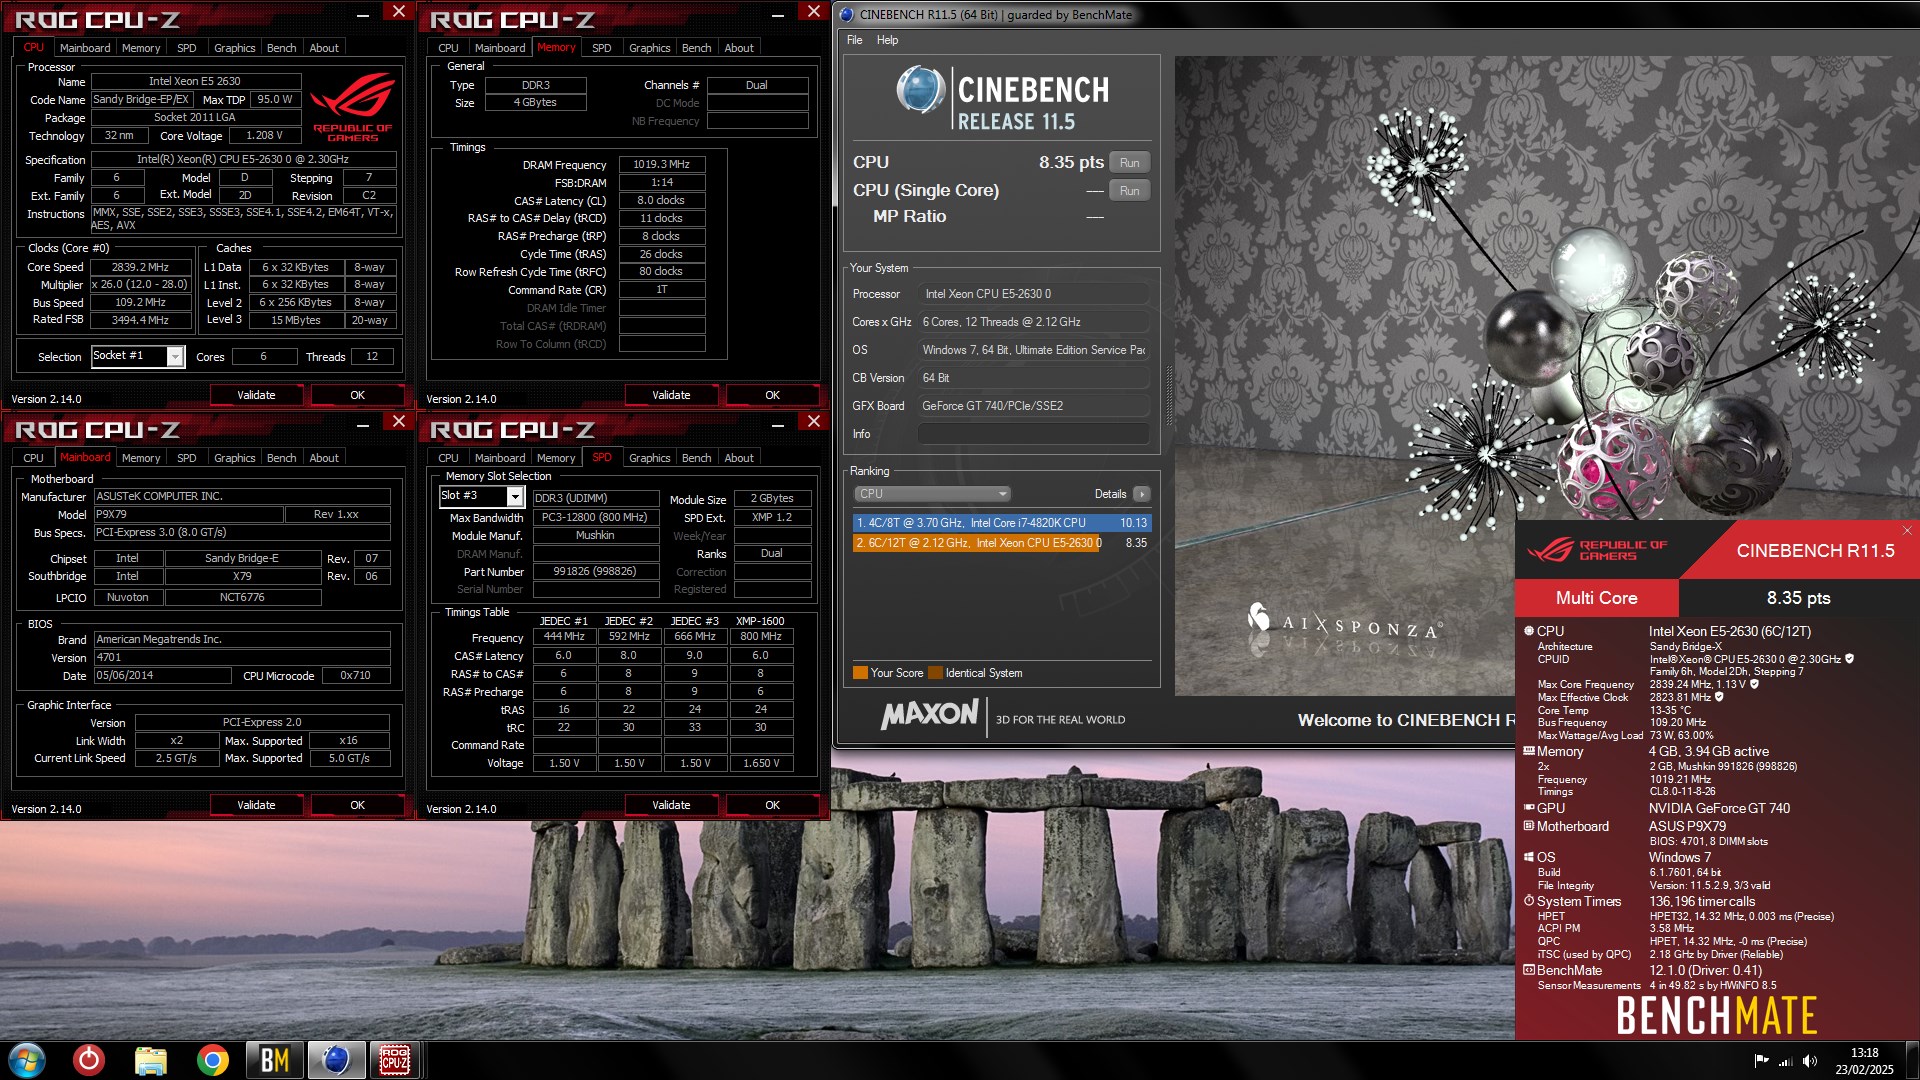Launch Google Chrome from the taskbar

click(x=212, y=1060)
